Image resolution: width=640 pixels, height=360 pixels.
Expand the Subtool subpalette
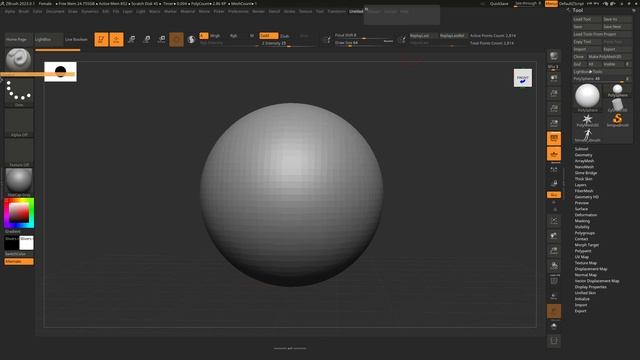[x=581, y=149]
